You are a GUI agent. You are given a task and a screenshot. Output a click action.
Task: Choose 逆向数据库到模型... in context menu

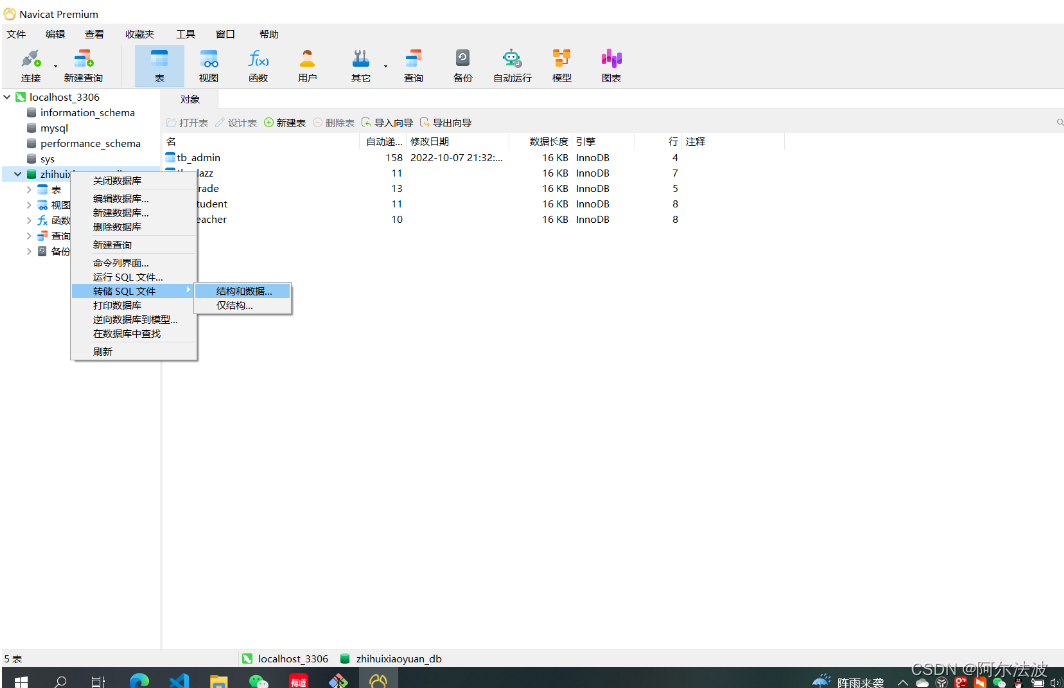tap(134, 320)
